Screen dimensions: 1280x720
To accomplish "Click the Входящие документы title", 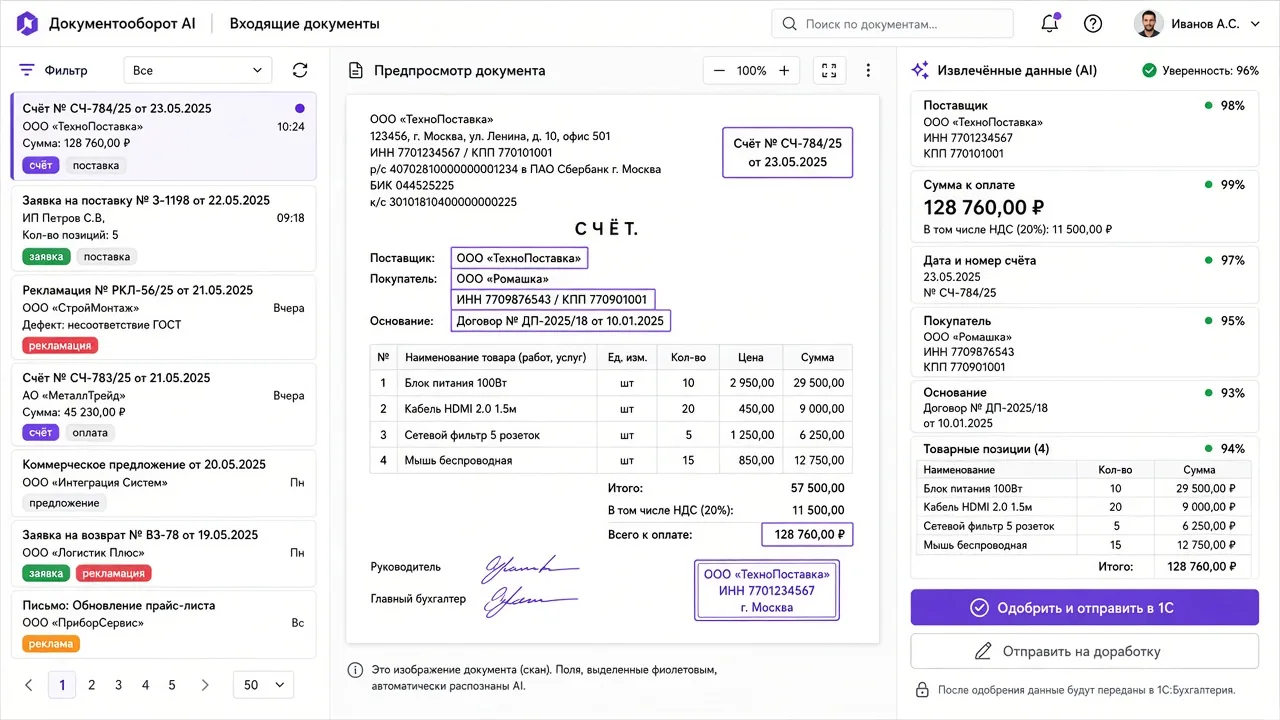I will (305, 24).
